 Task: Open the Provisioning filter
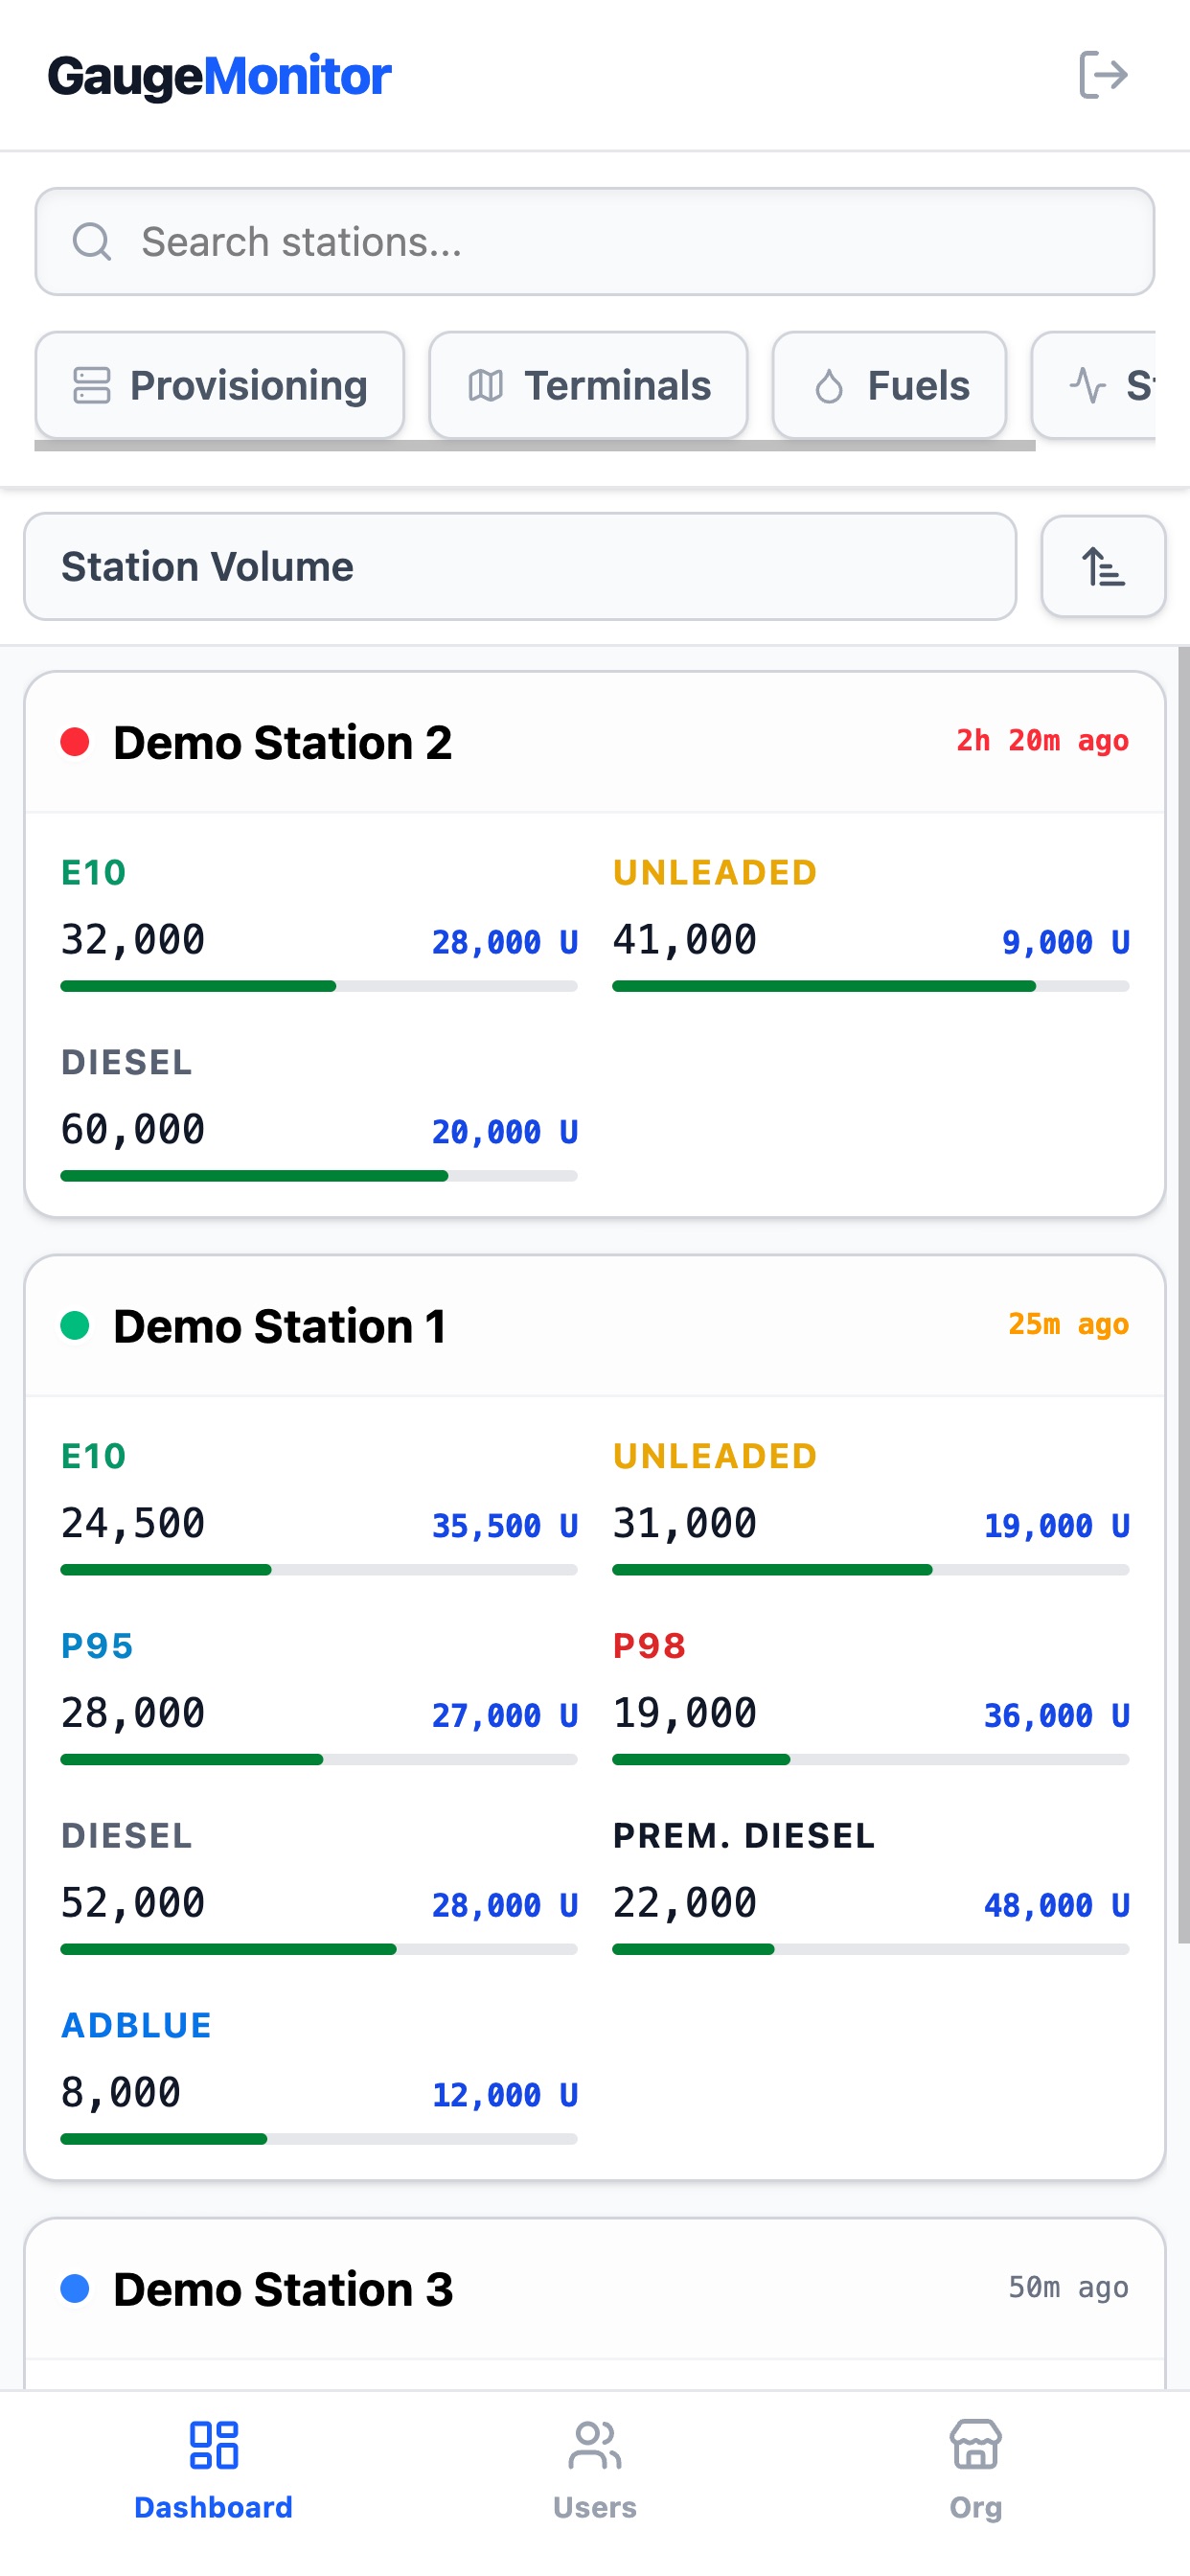pyautogui.click(x=219, y=385)
